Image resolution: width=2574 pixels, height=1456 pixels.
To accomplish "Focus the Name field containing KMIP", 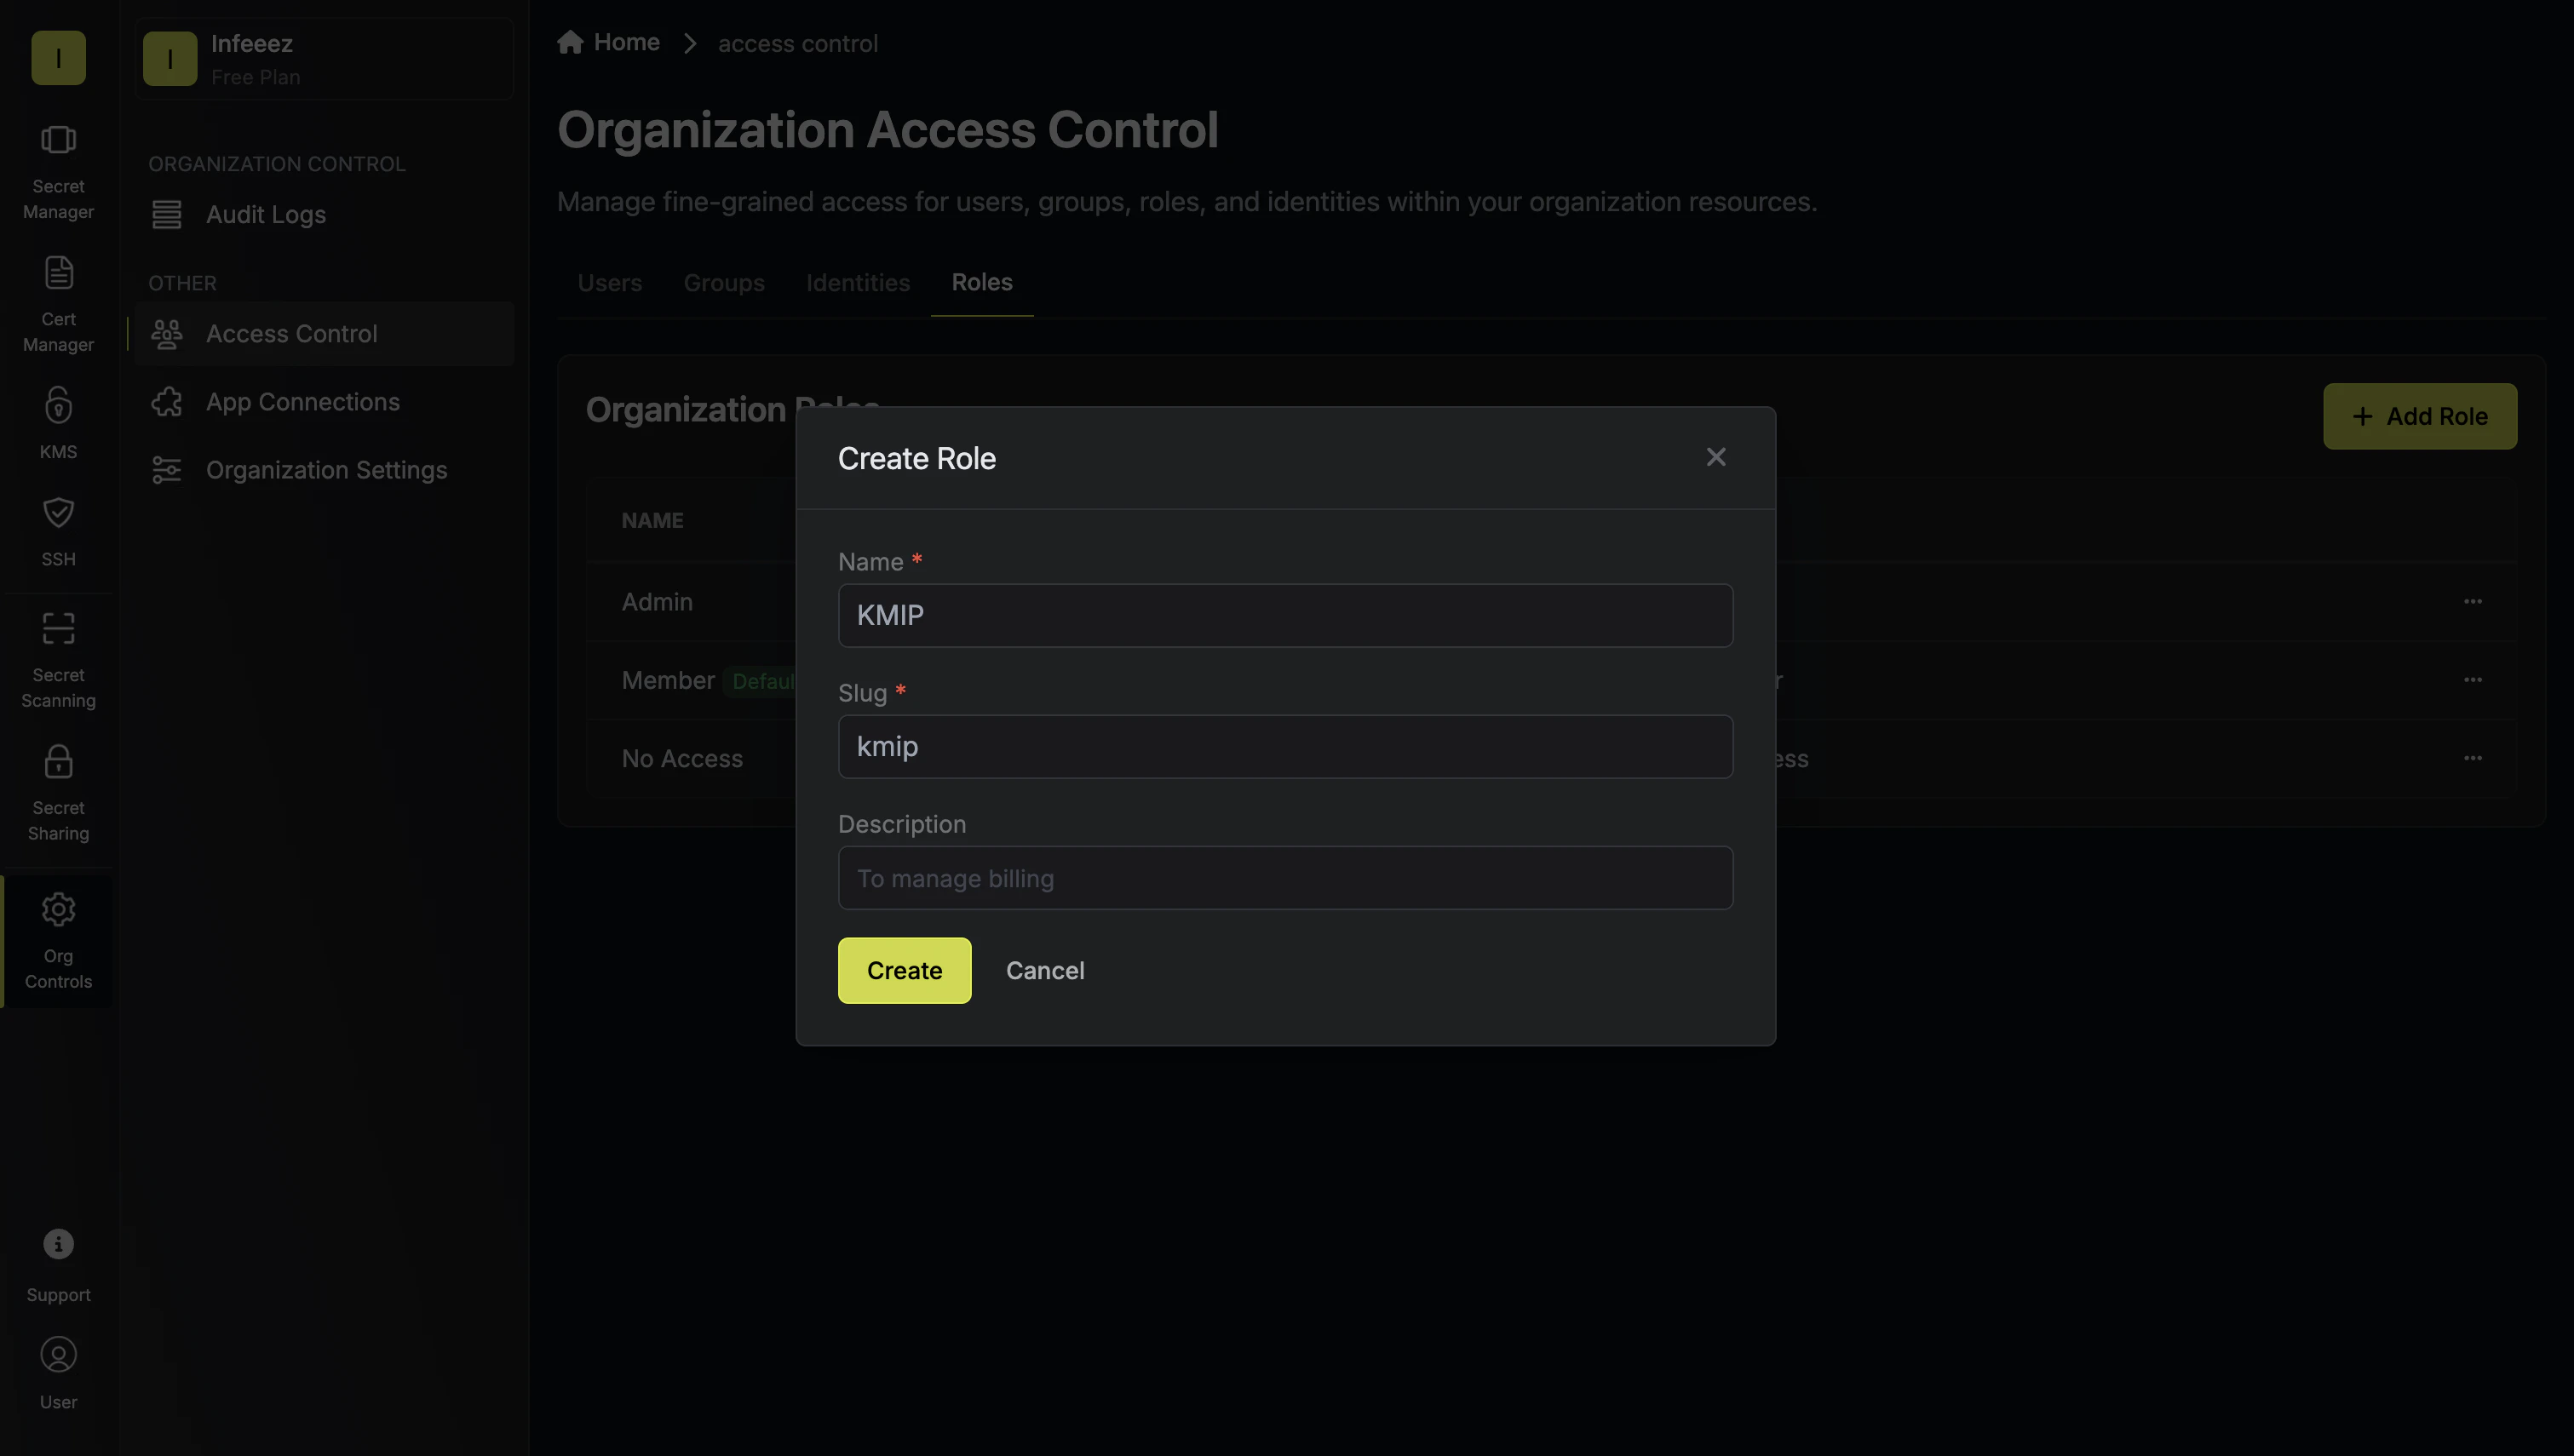I will pyautogui.click(x=1285, y=615).
